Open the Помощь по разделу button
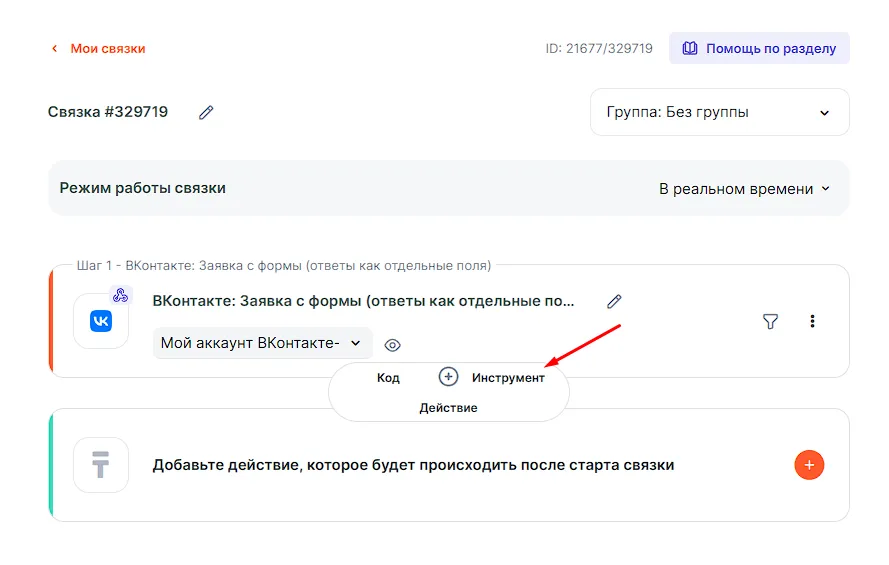This screenshot has width=889, height=565. [x=759, y=48]
